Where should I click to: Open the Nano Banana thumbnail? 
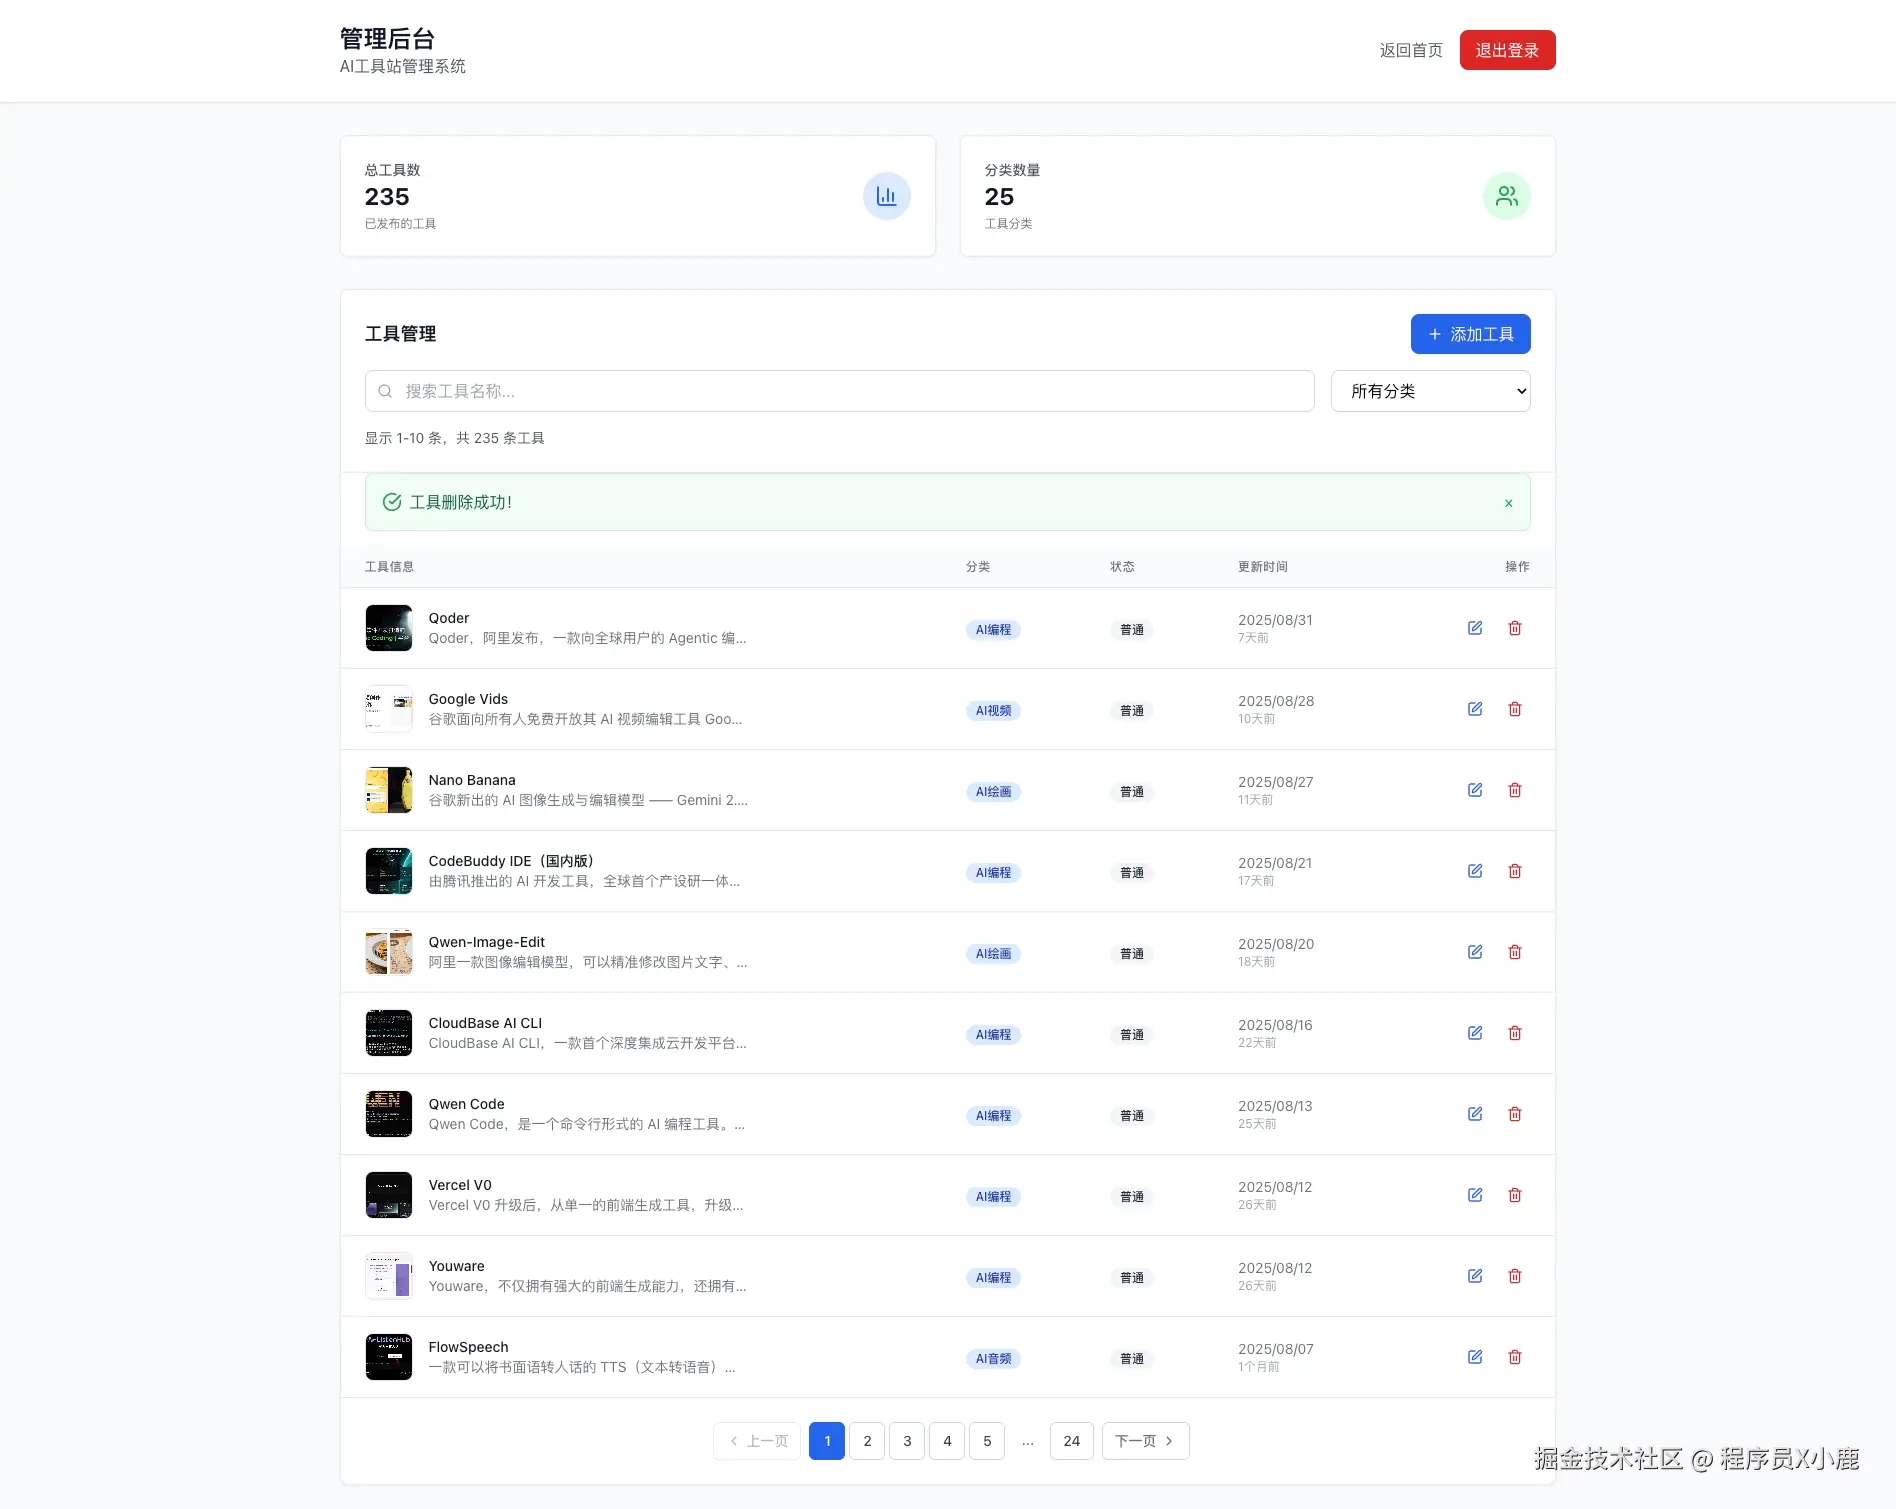click(x=389, y=790)
